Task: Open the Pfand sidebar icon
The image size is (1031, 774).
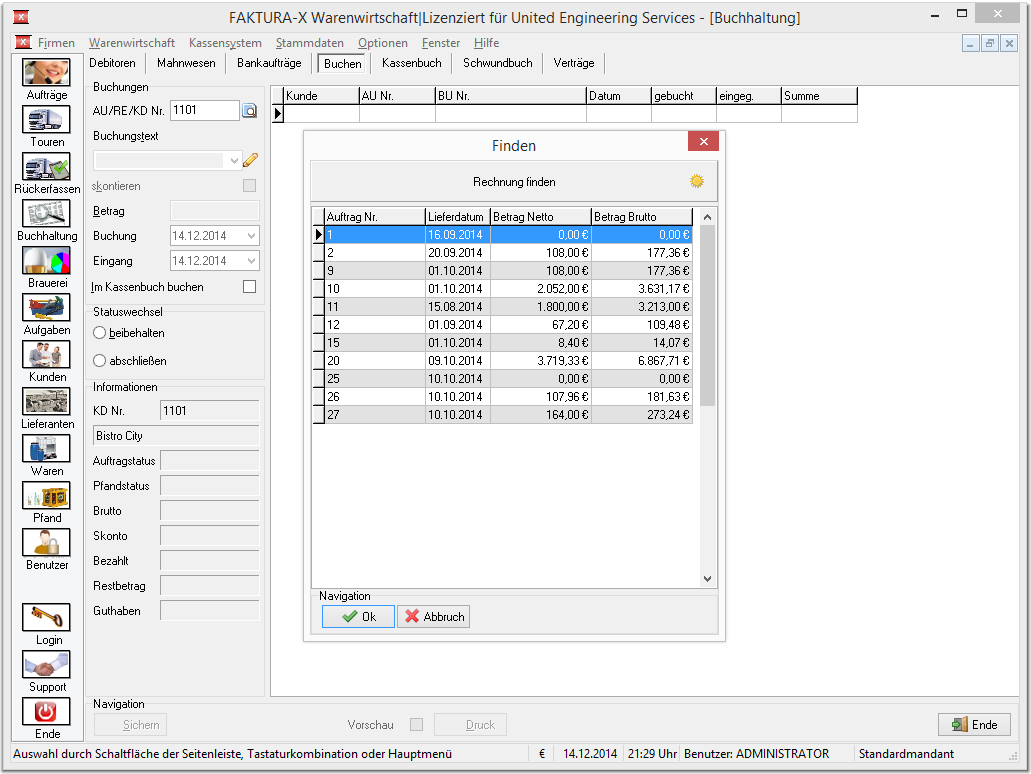Action: (x=46, y=496)
